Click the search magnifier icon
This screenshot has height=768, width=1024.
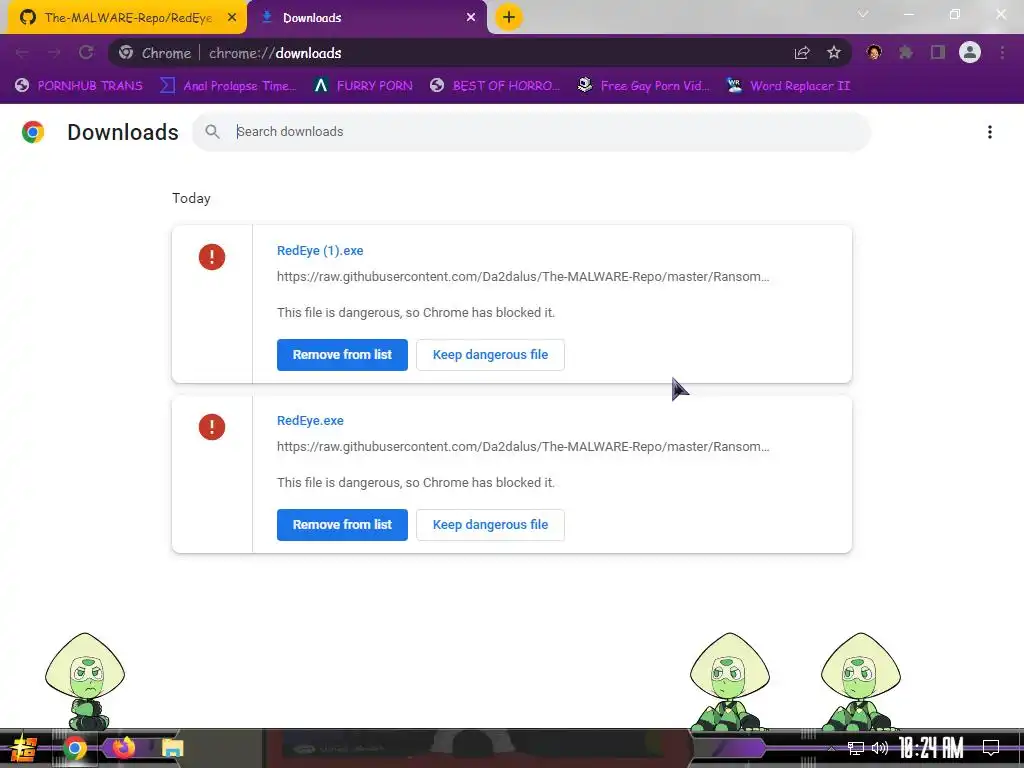pos(212,131)
